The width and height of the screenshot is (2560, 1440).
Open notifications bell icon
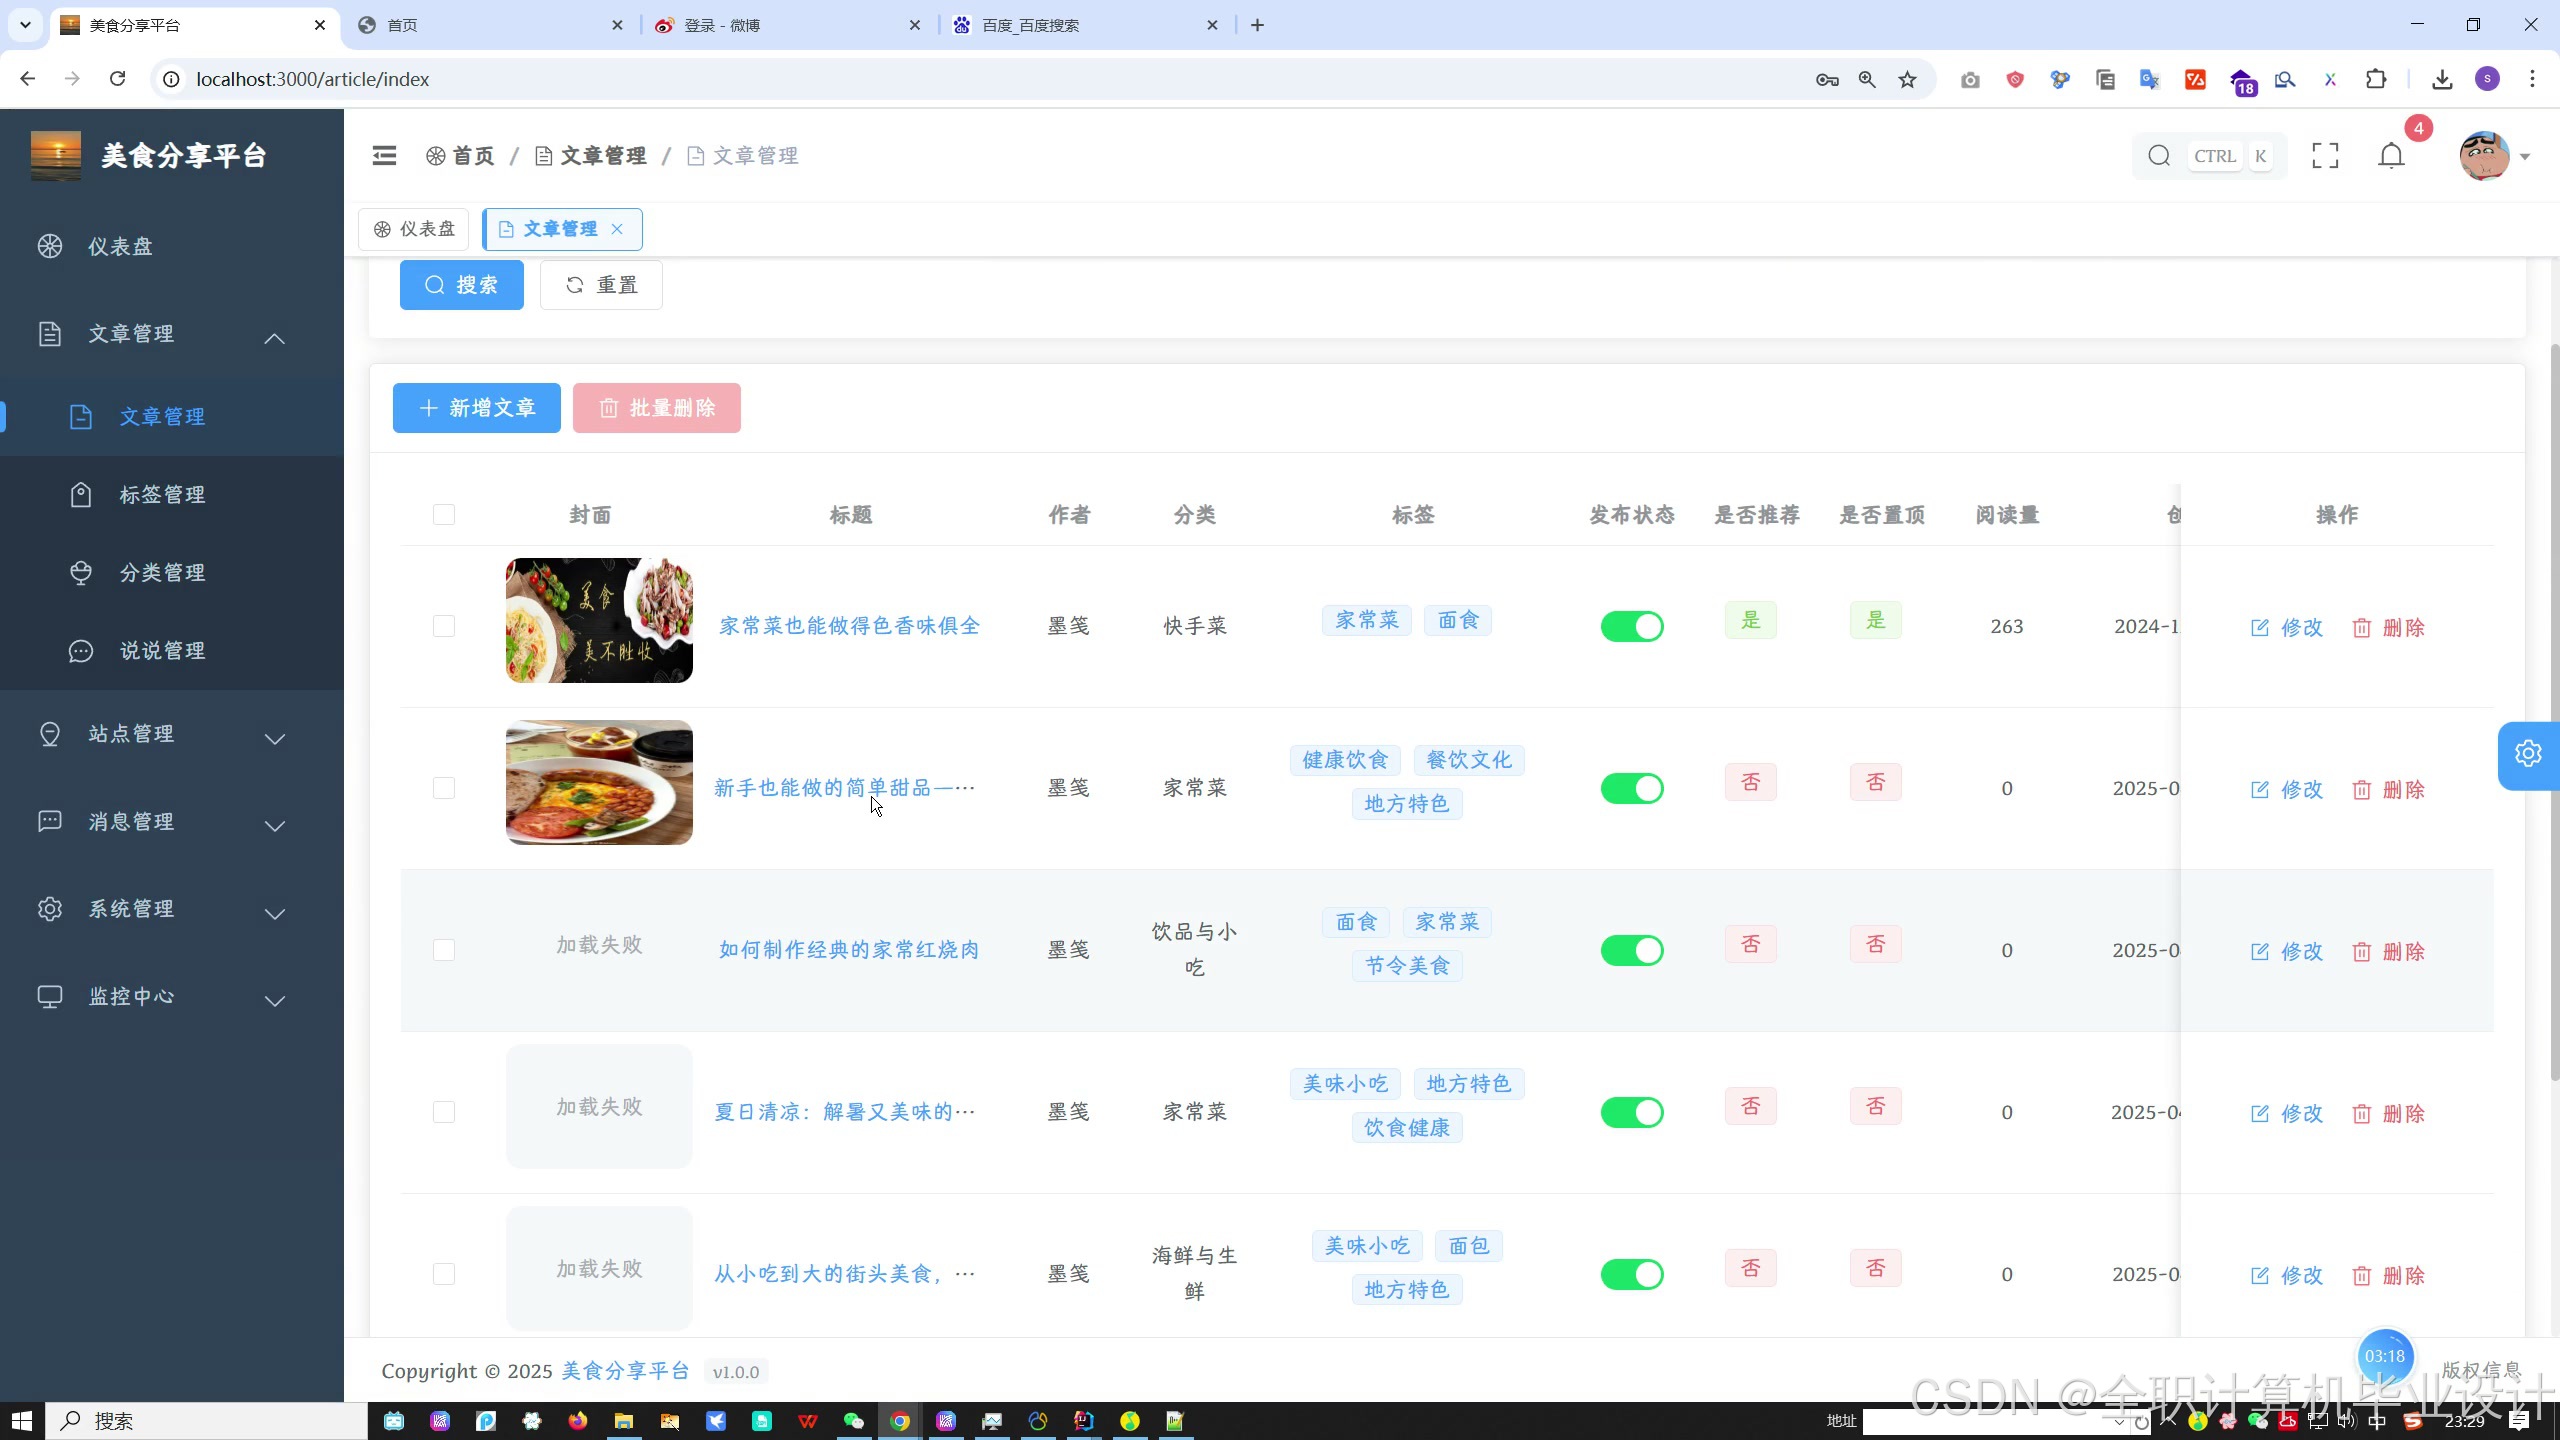pos(2391,156)
